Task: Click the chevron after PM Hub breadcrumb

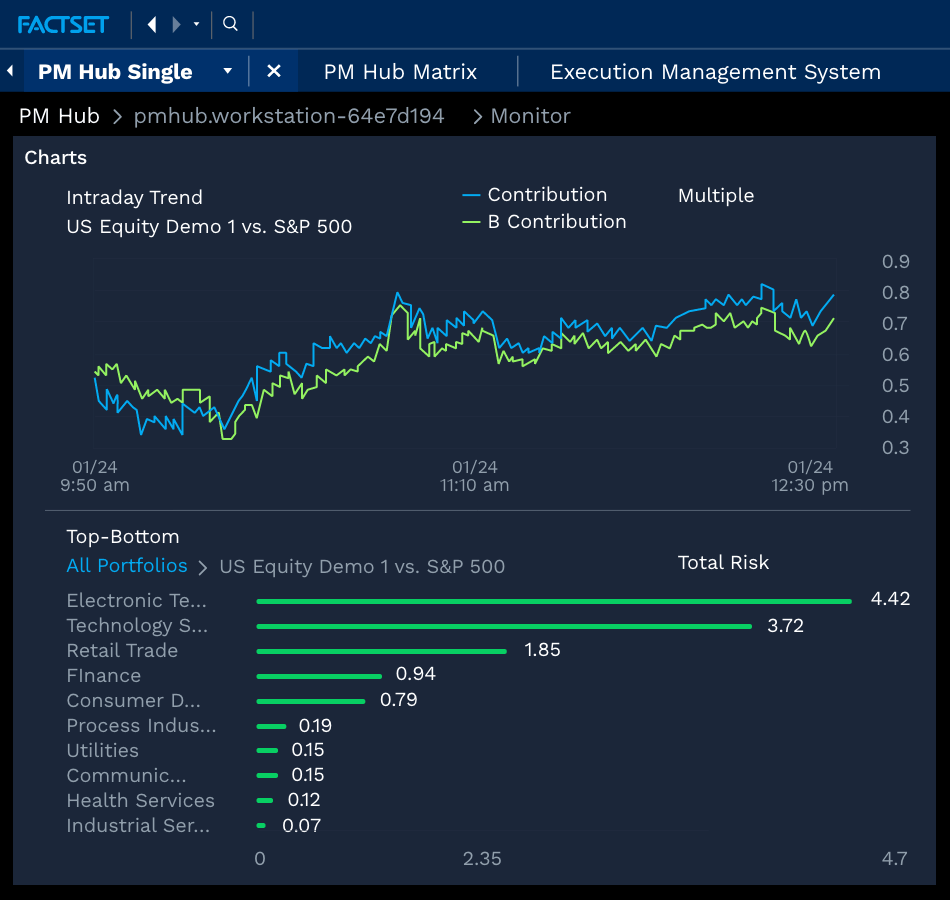Action: [x=116, y=116]
